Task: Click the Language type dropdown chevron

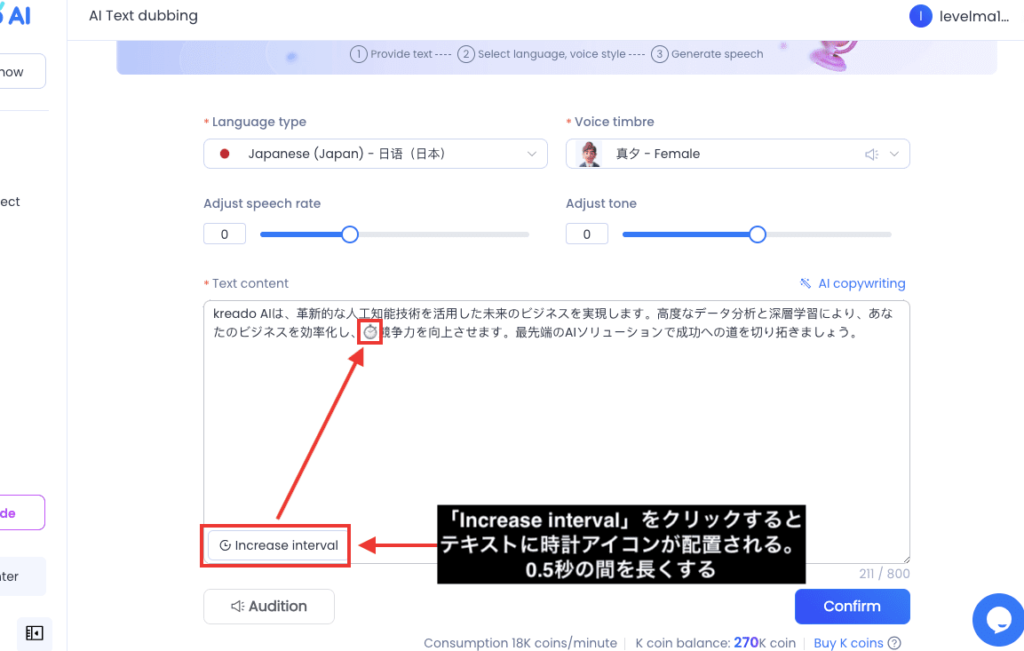Action: (x=532, y=154)
